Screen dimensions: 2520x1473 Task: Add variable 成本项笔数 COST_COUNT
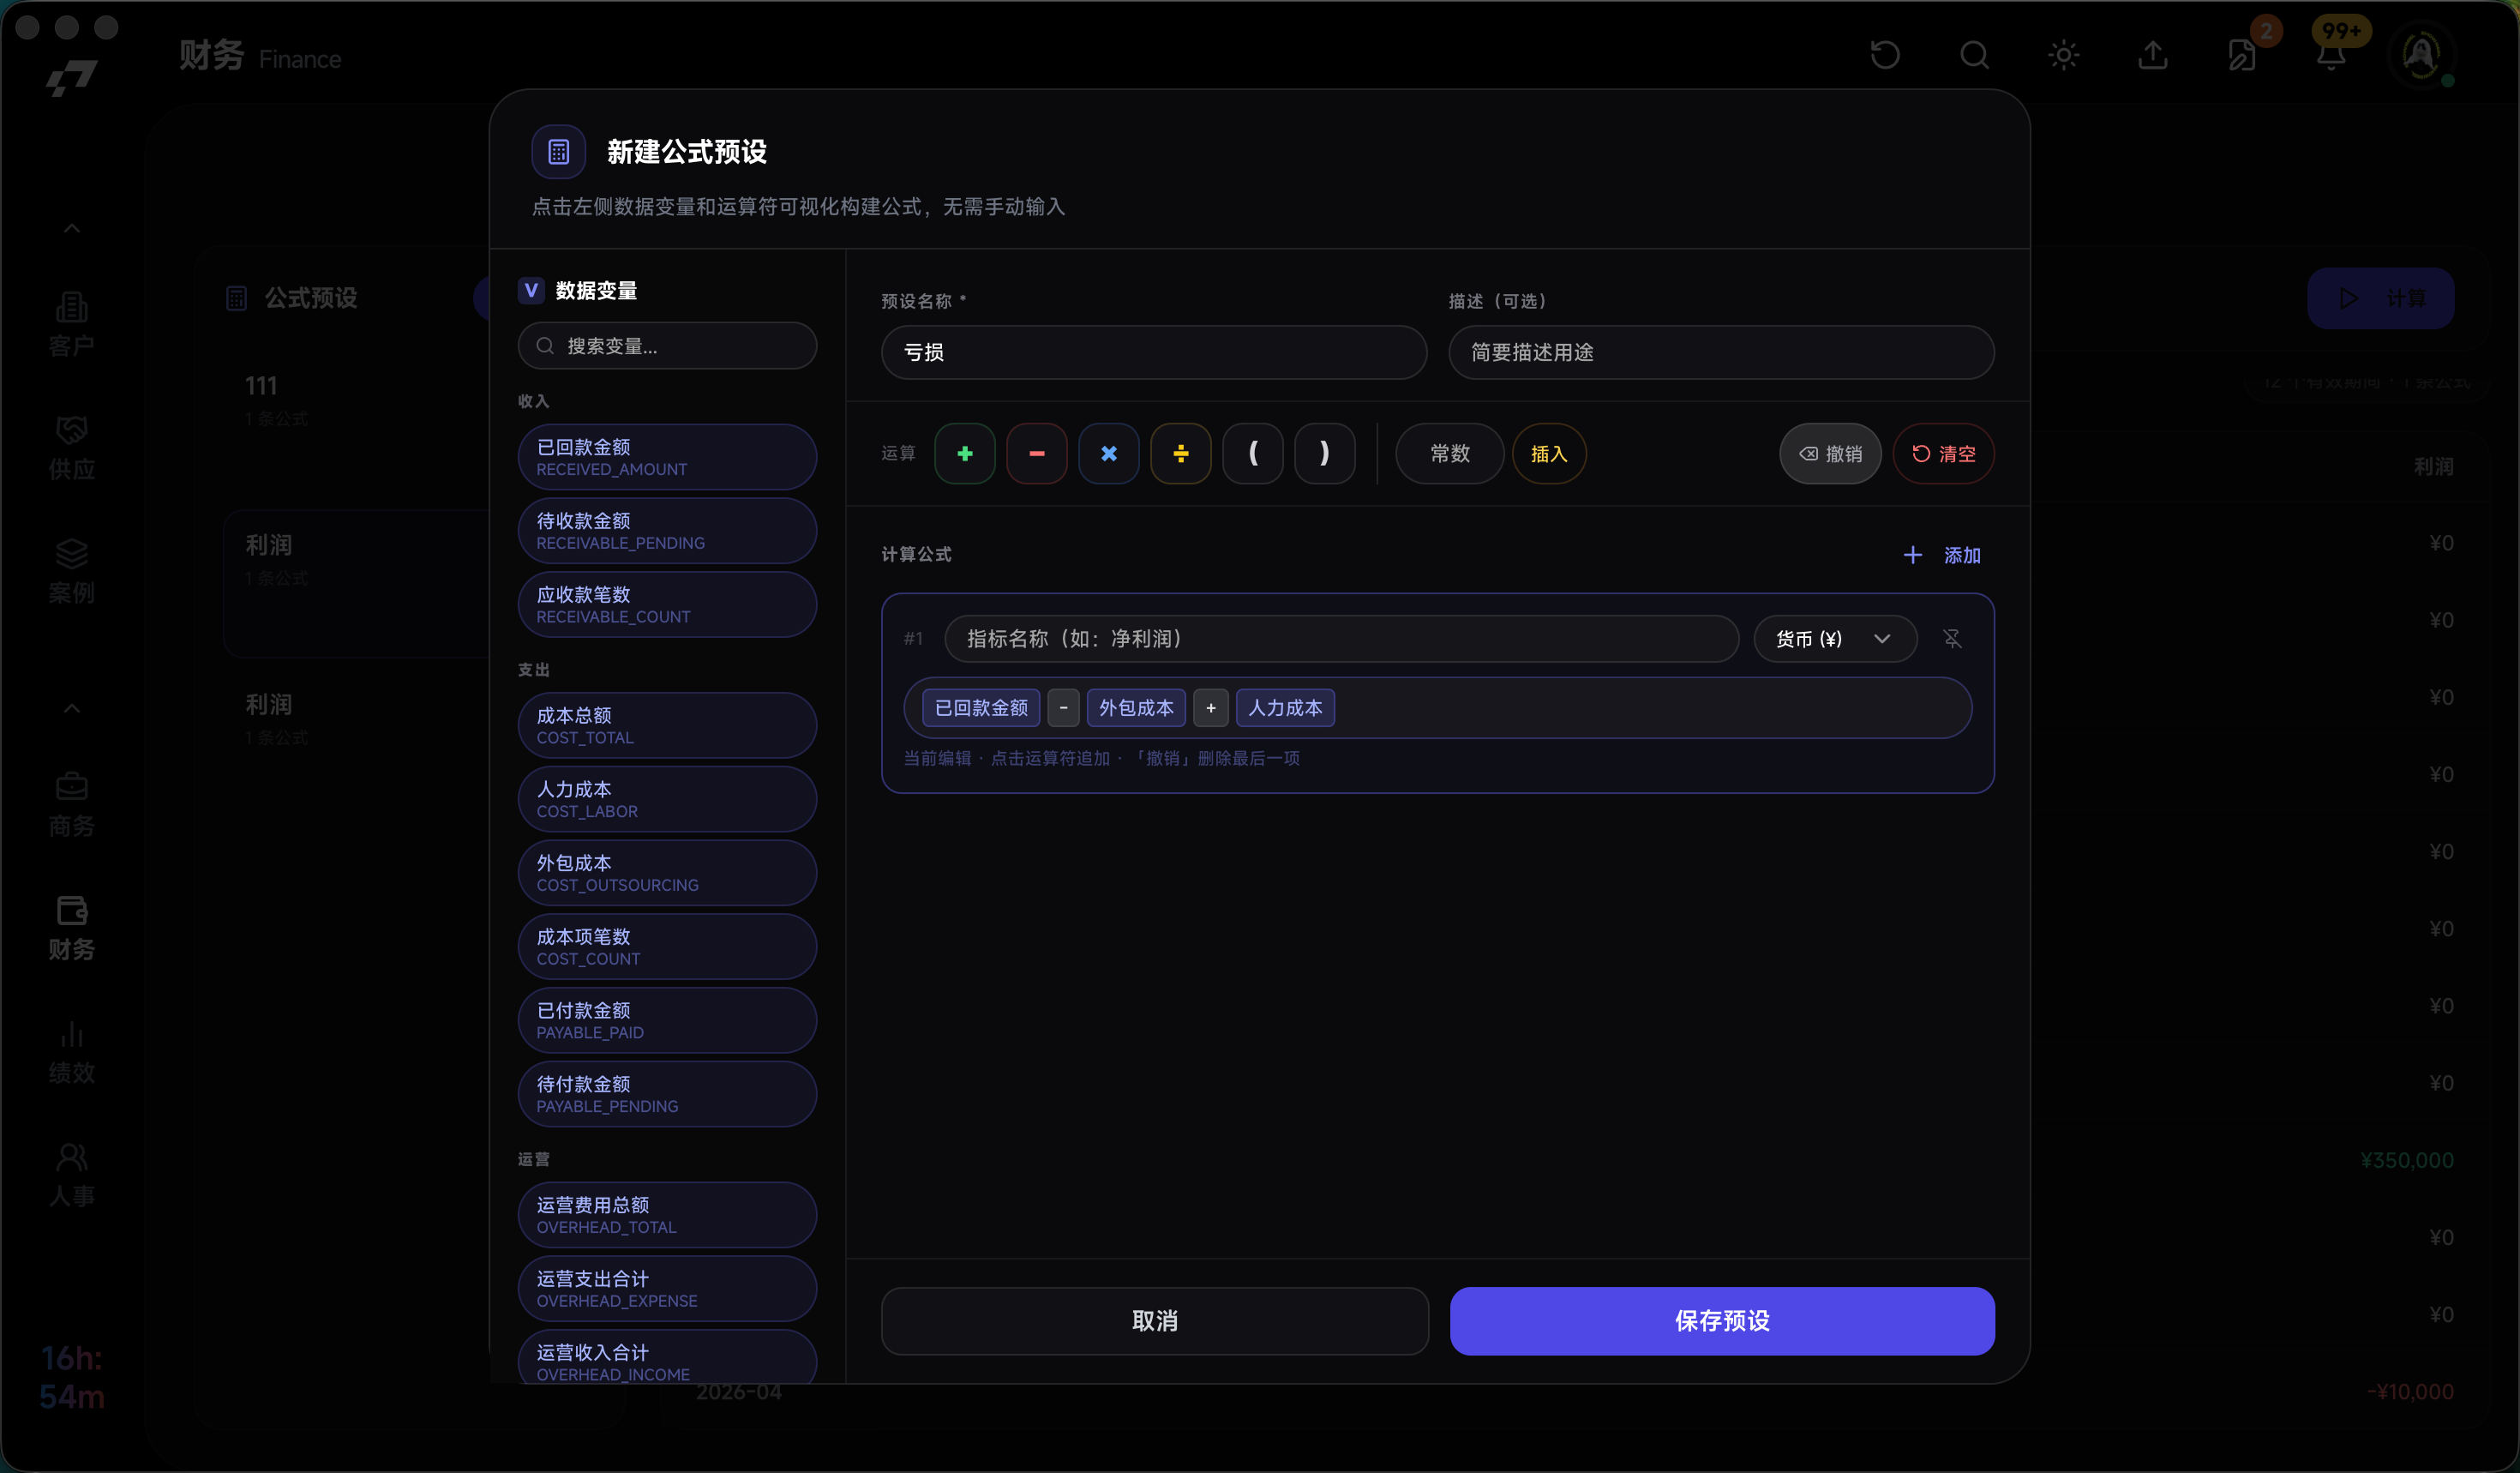[667, 947]
